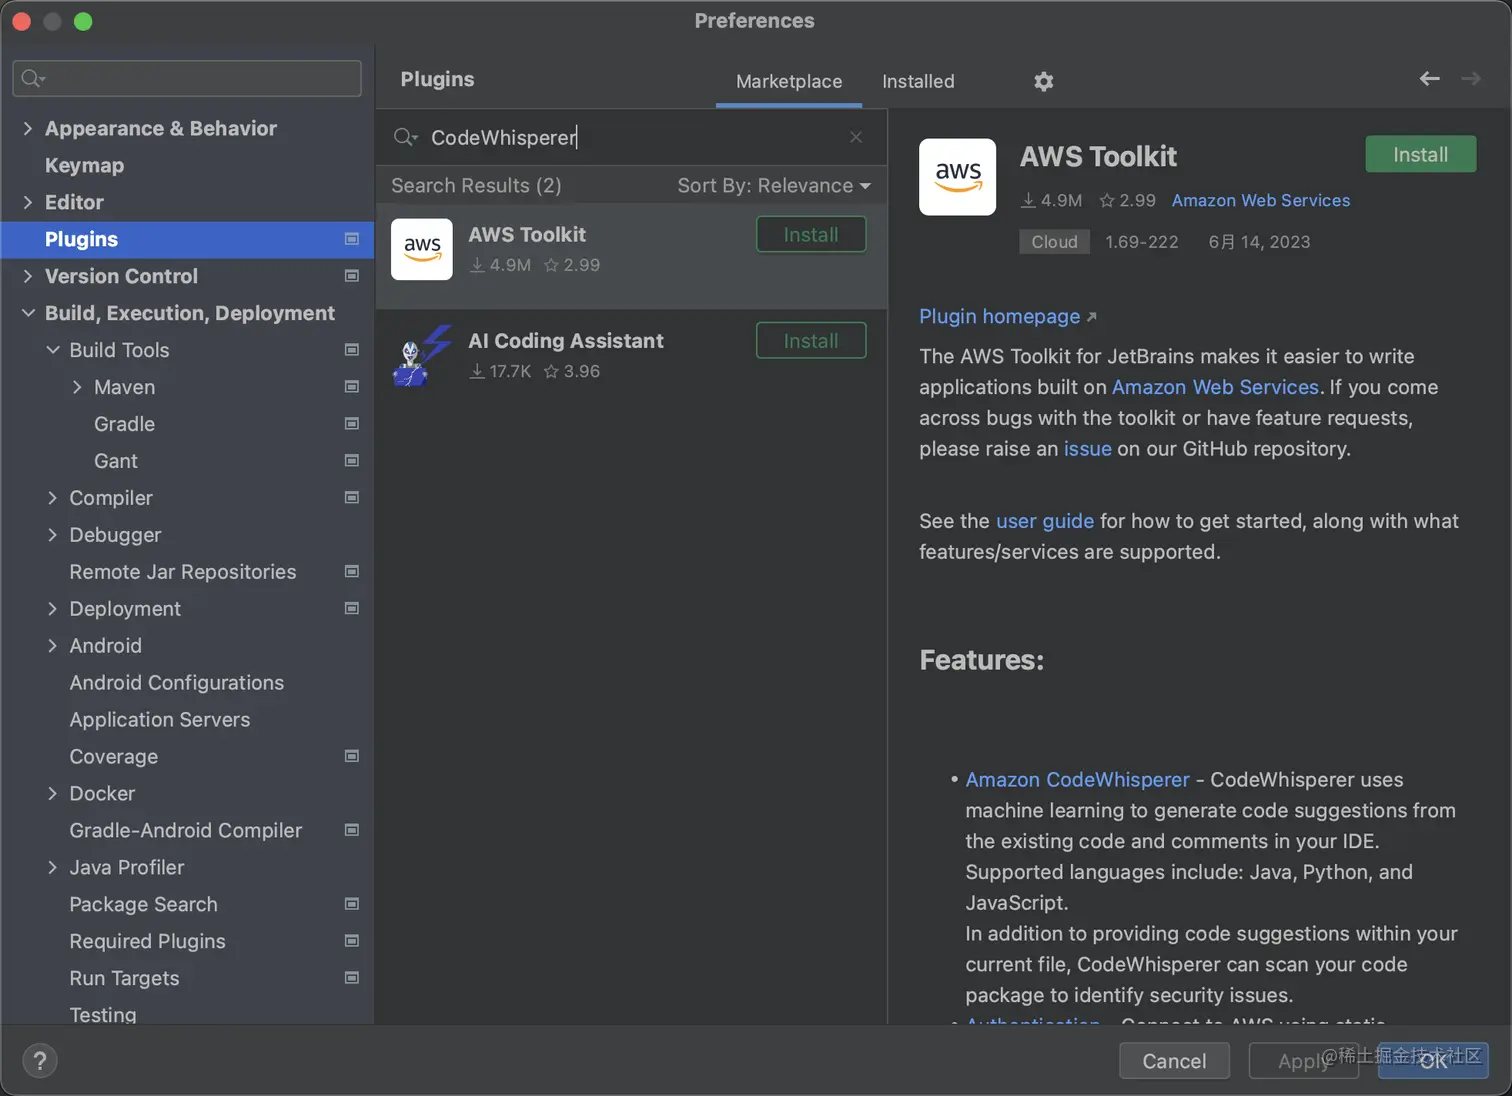Open the GitHub issue link
The image size is (1512, 1096).
tap(1088, 449)
